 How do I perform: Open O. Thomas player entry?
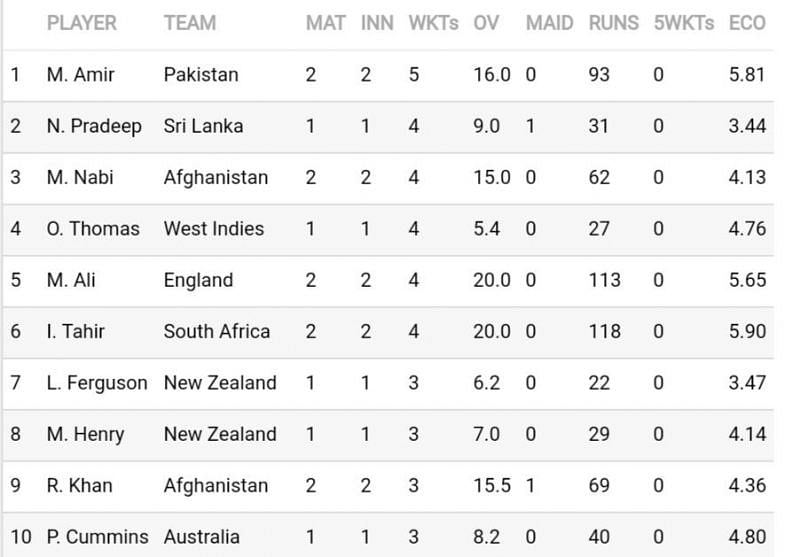[93, 229]
